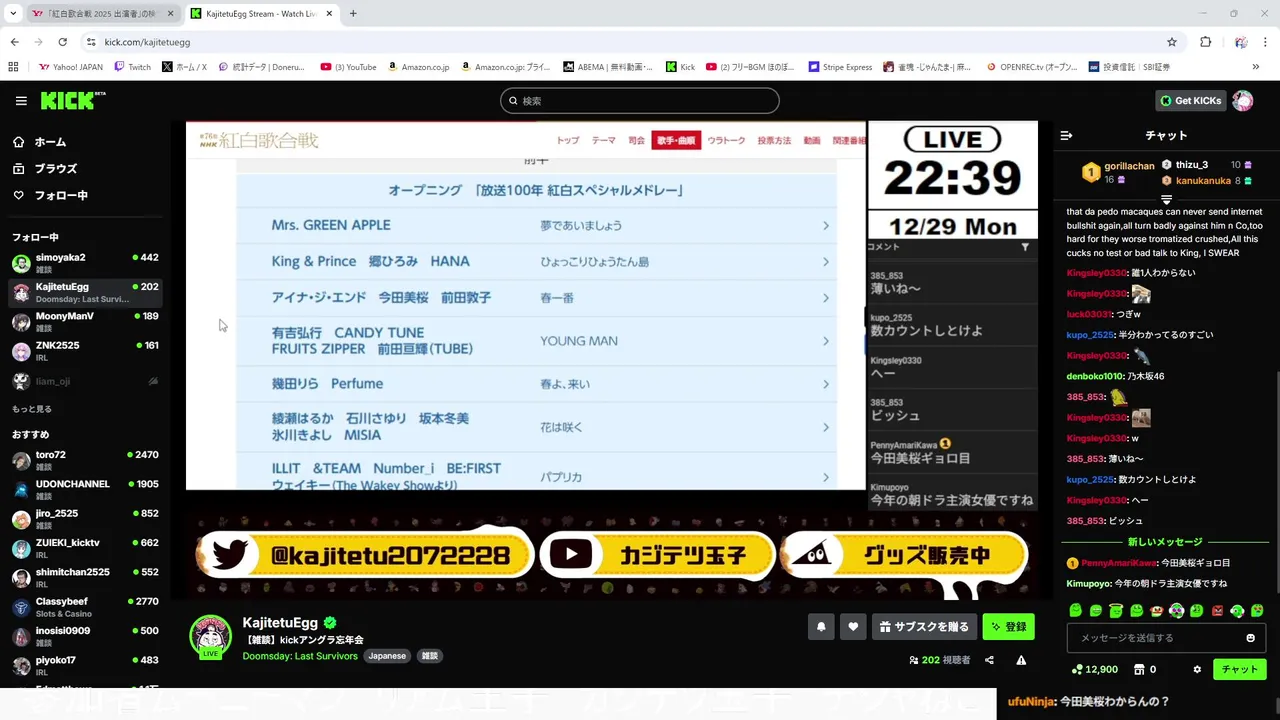The image size is (1280, 720).
Task: Click the グッズ販売中 merchandise banner
Action: pyautogui.click(x=904, y=555)
